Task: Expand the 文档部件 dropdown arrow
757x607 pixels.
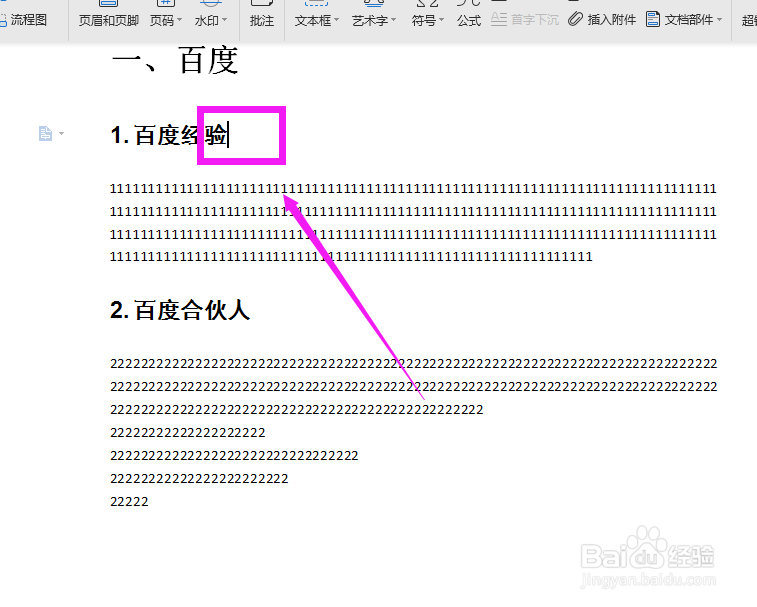Action: (719, 20)
